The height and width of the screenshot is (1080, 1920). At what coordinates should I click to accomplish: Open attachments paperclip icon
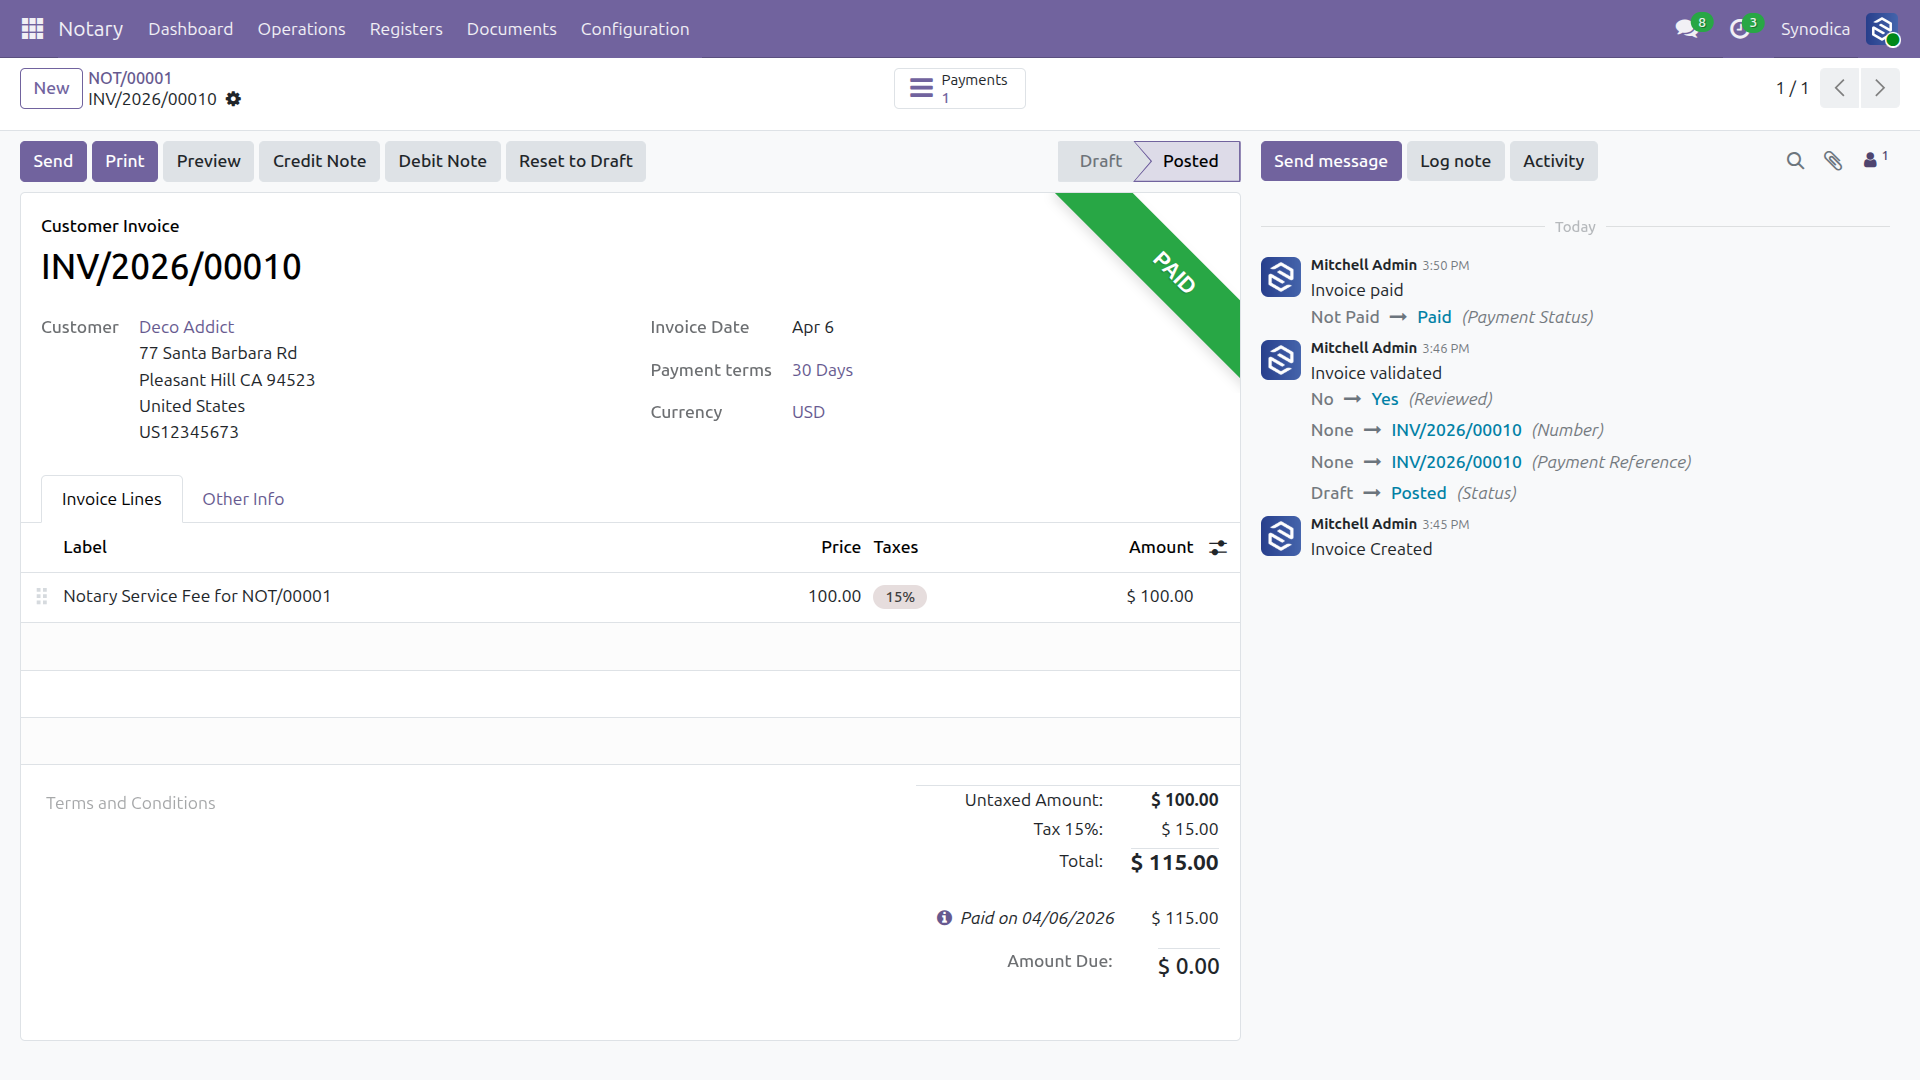coord(1833,161)
